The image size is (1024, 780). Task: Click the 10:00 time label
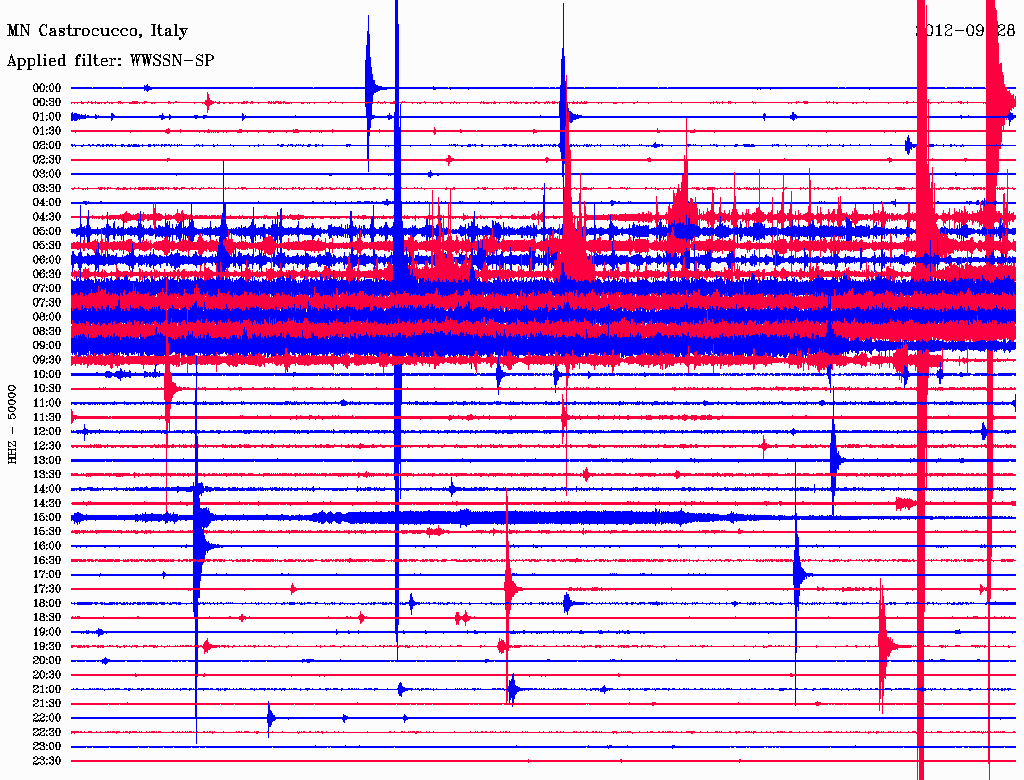pyautogui.click(x=47, y=374)
